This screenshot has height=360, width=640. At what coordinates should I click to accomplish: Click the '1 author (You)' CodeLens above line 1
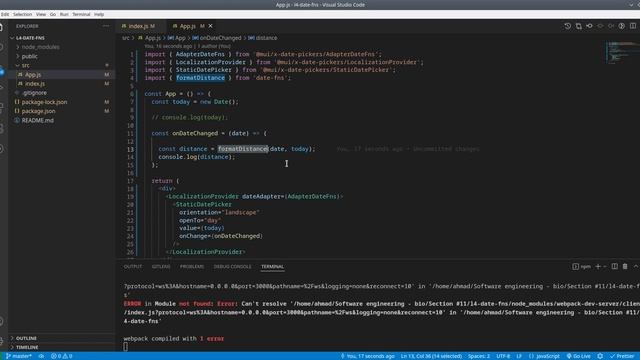coord(214,46)
